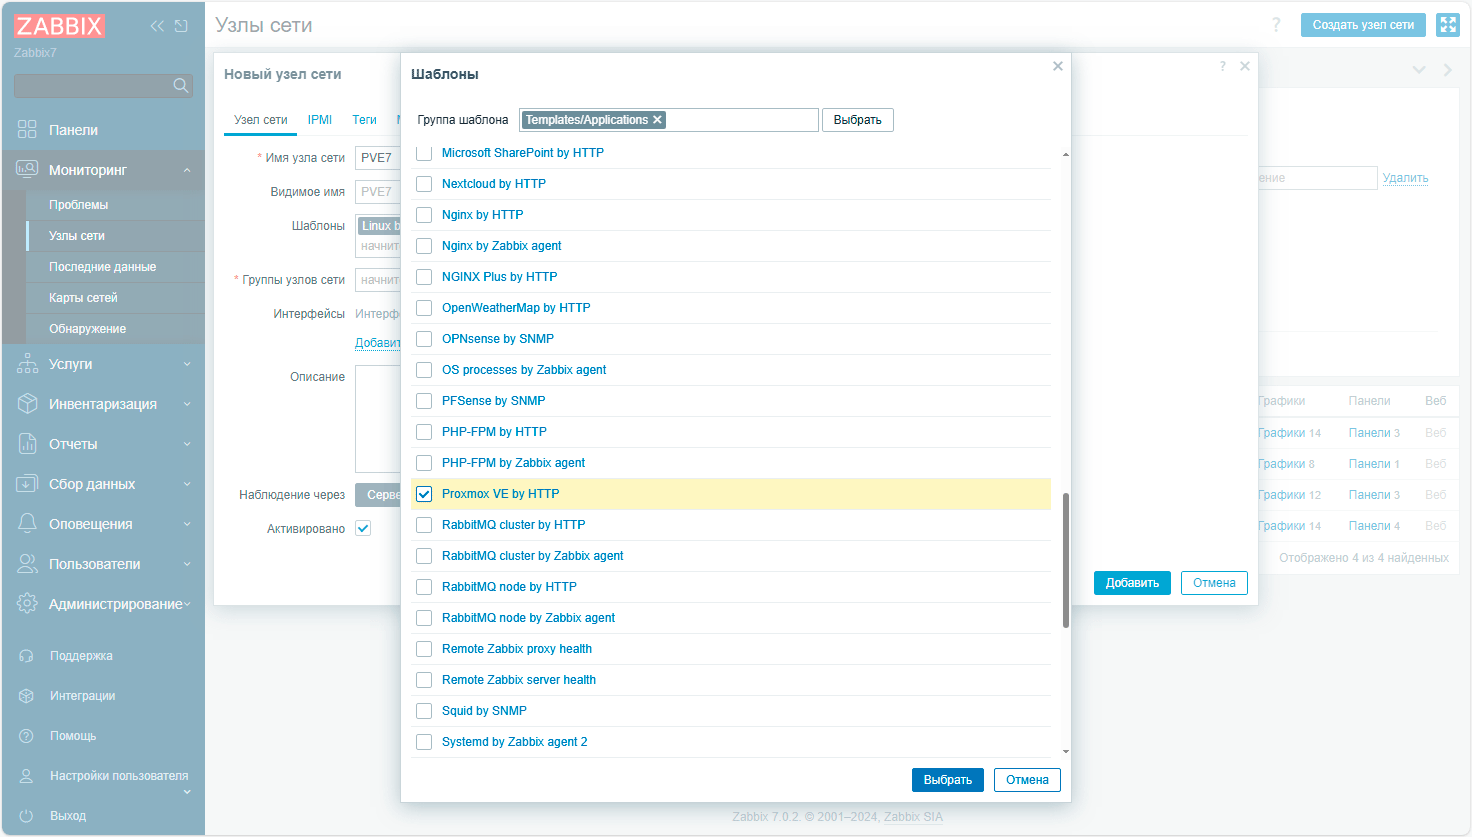The height and width of the screenshot is (837, 1472).
Task: Close the Шаблоны dialog with X
Action: pyautogui.click(x=1057, y=66)
